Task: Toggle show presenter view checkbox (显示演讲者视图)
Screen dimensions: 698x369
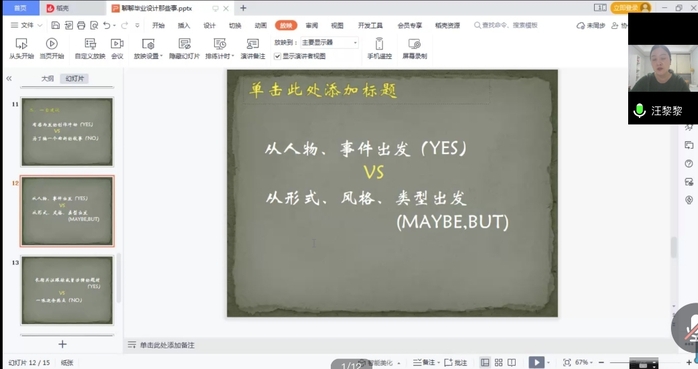Action: pyautogui.click(x=277, y=56)
